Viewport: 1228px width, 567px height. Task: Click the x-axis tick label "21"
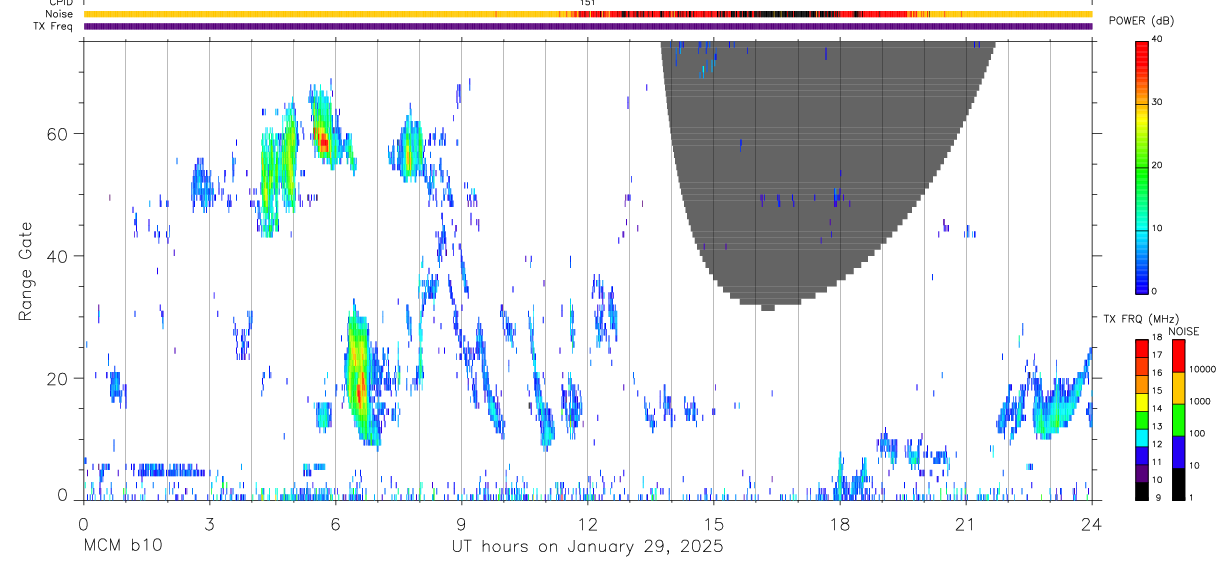pyautogui.click(x=965, y=524)
